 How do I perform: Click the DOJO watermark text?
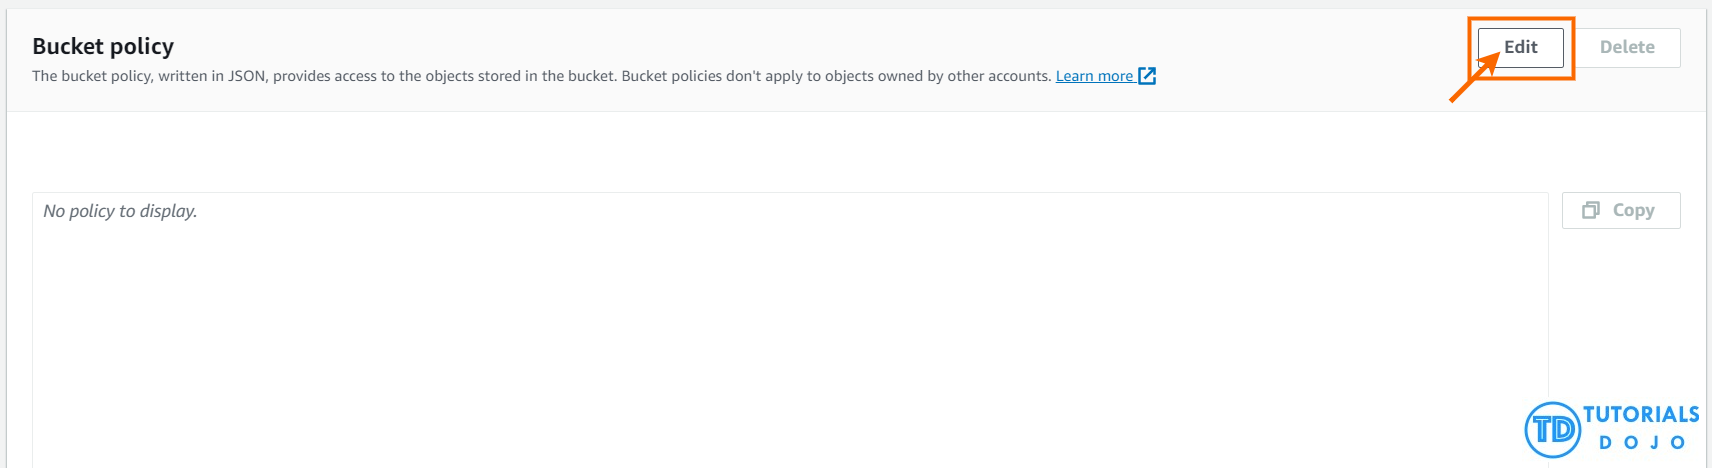1642,442
